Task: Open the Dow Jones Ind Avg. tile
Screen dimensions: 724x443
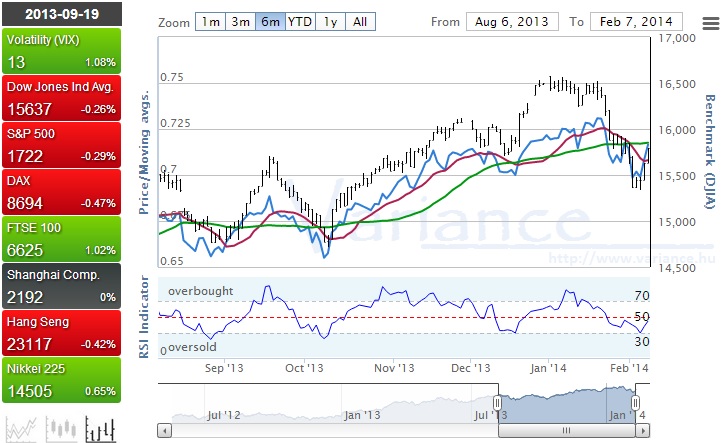Action: [61, 98]
